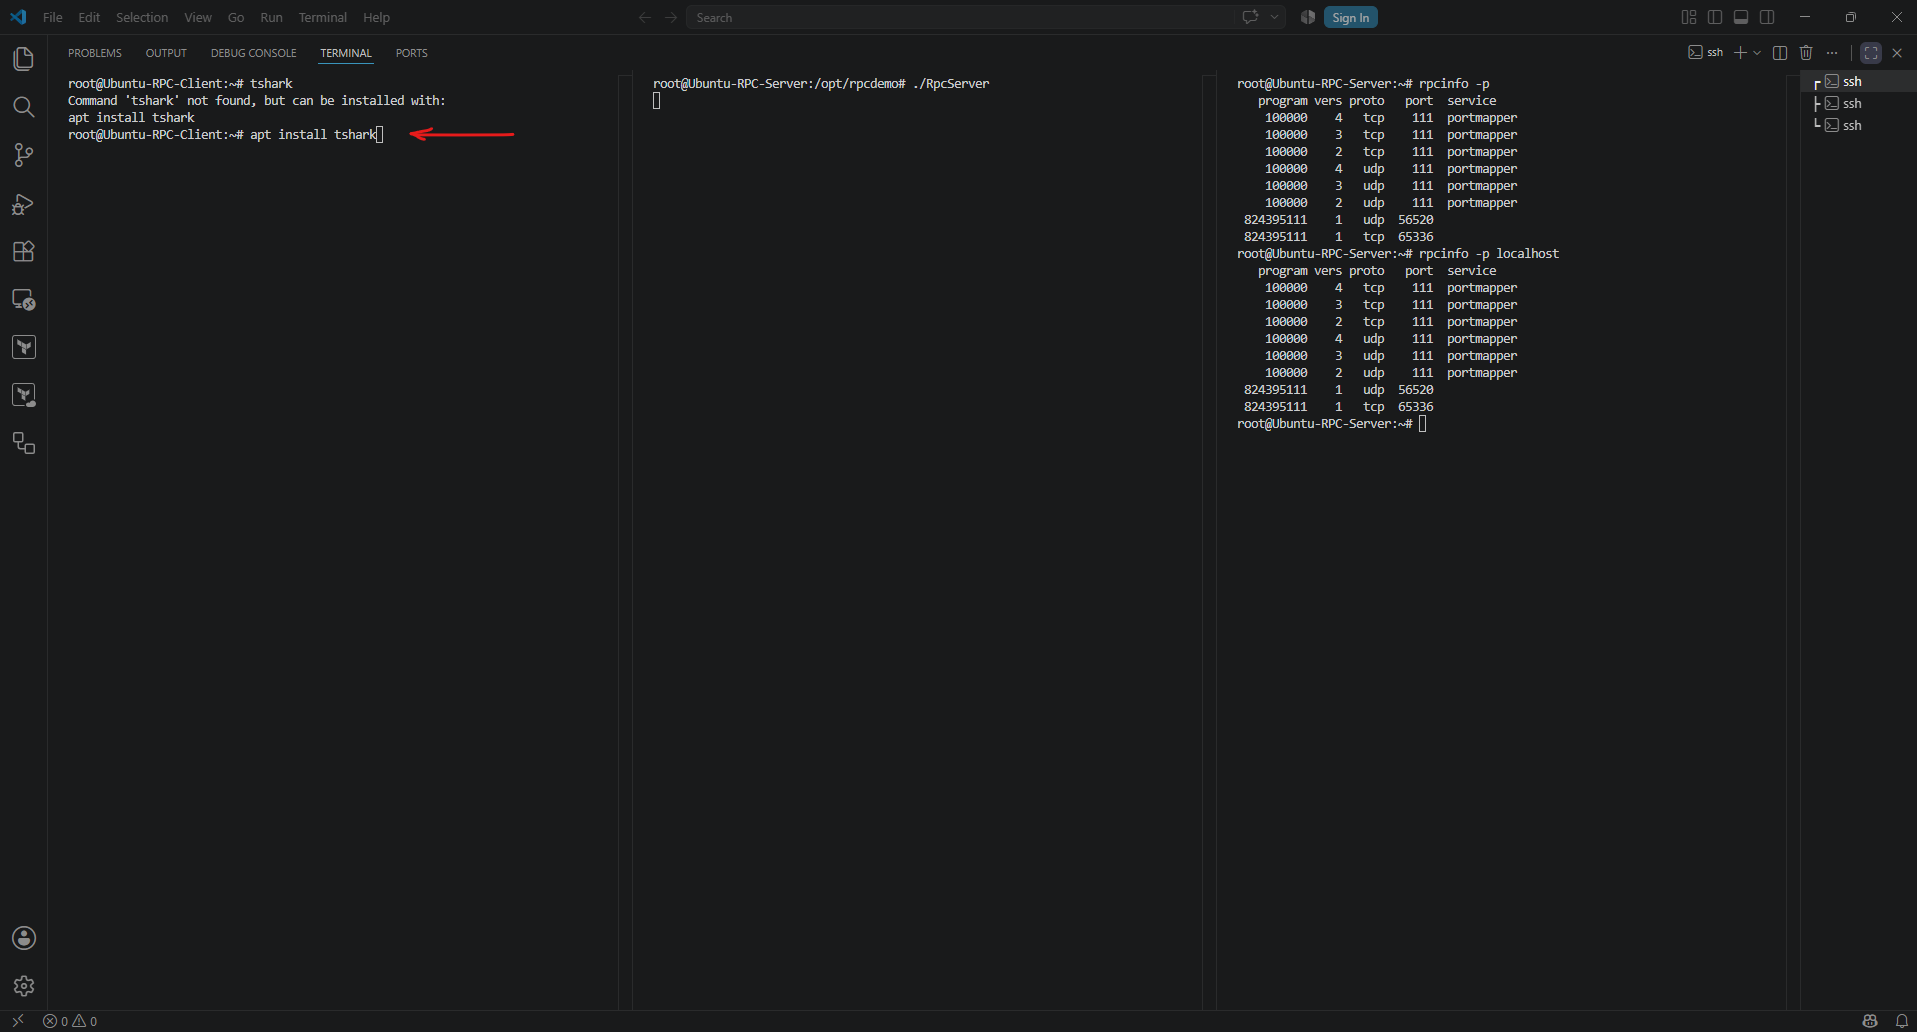Open the Remote Explorer view
1917x1032 pixels.
tap(24, 299)
